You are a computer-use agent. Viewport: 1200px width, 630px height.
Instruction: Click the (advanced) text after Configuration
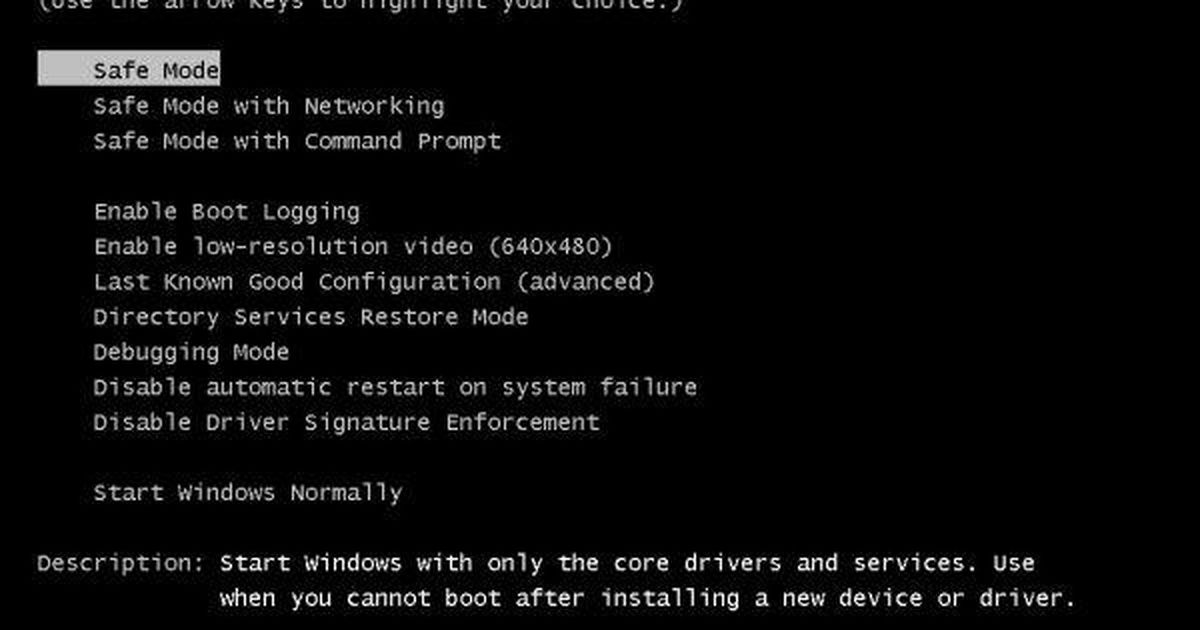pyautogui.click(x=586, y=282)
